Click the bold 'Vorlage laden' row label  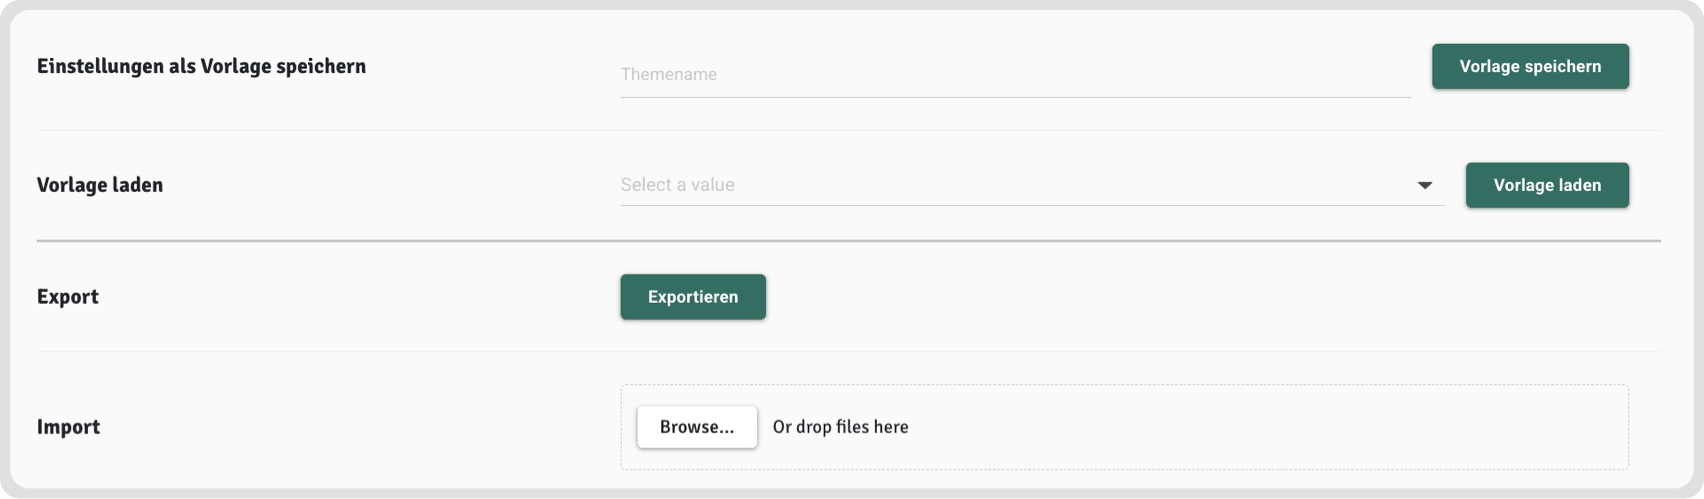(x=99, y=185)
